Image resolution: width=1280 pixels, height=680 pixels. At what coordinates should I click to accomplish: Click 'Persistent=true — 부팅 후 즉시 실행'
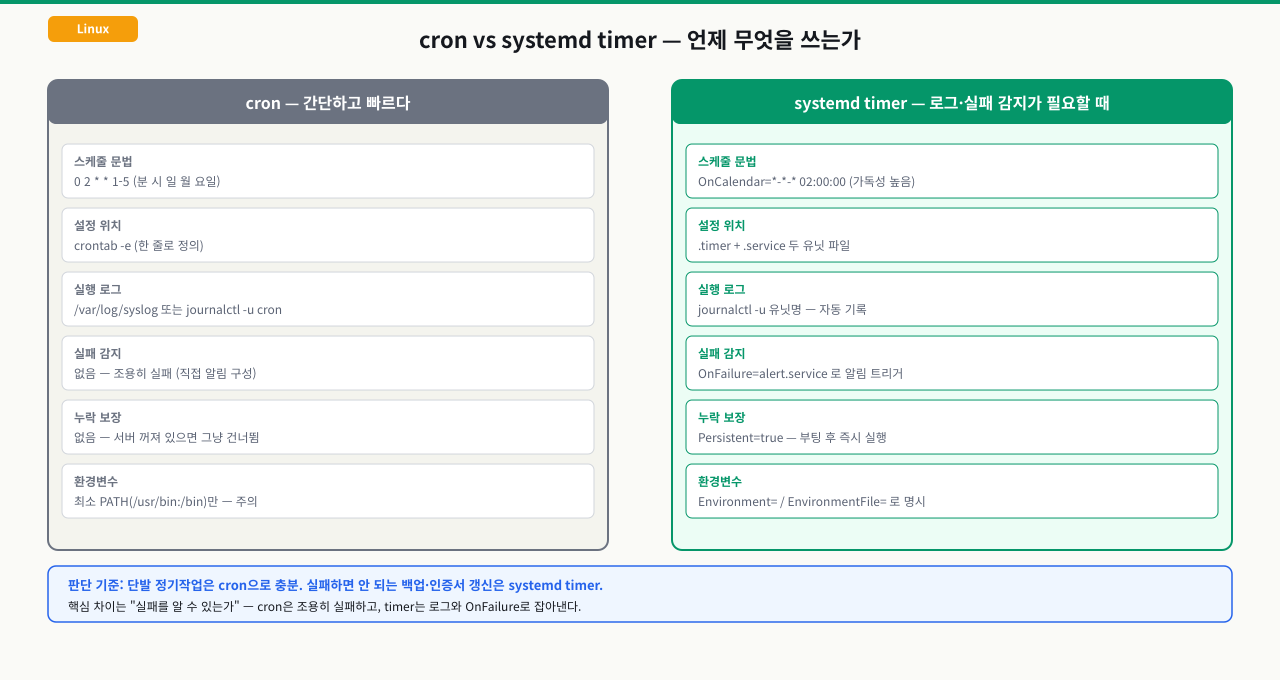click(792, 437)
